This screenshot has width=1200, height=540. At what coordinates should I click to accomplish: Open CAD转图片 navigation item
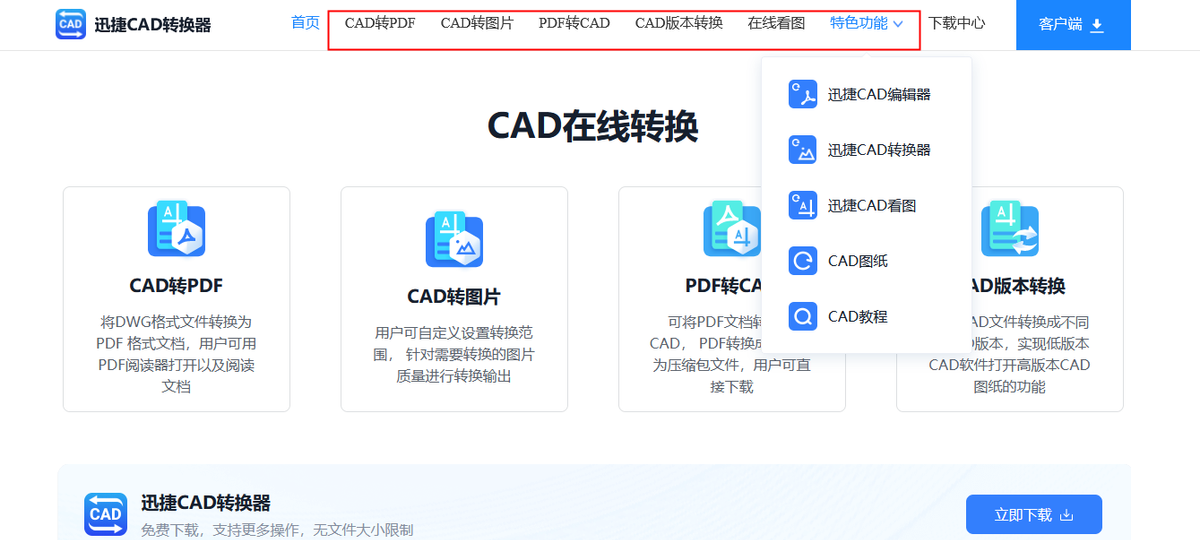[477, 23]
